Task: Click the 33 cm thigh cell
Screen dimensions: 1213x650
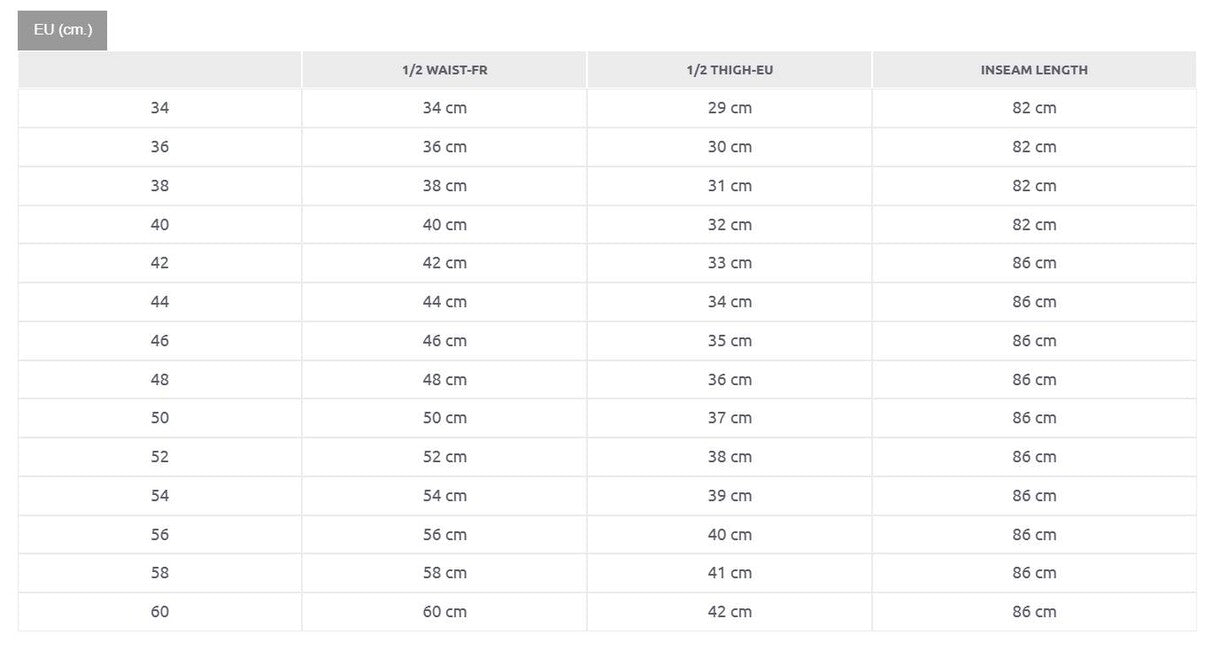Action: (730, 263)
